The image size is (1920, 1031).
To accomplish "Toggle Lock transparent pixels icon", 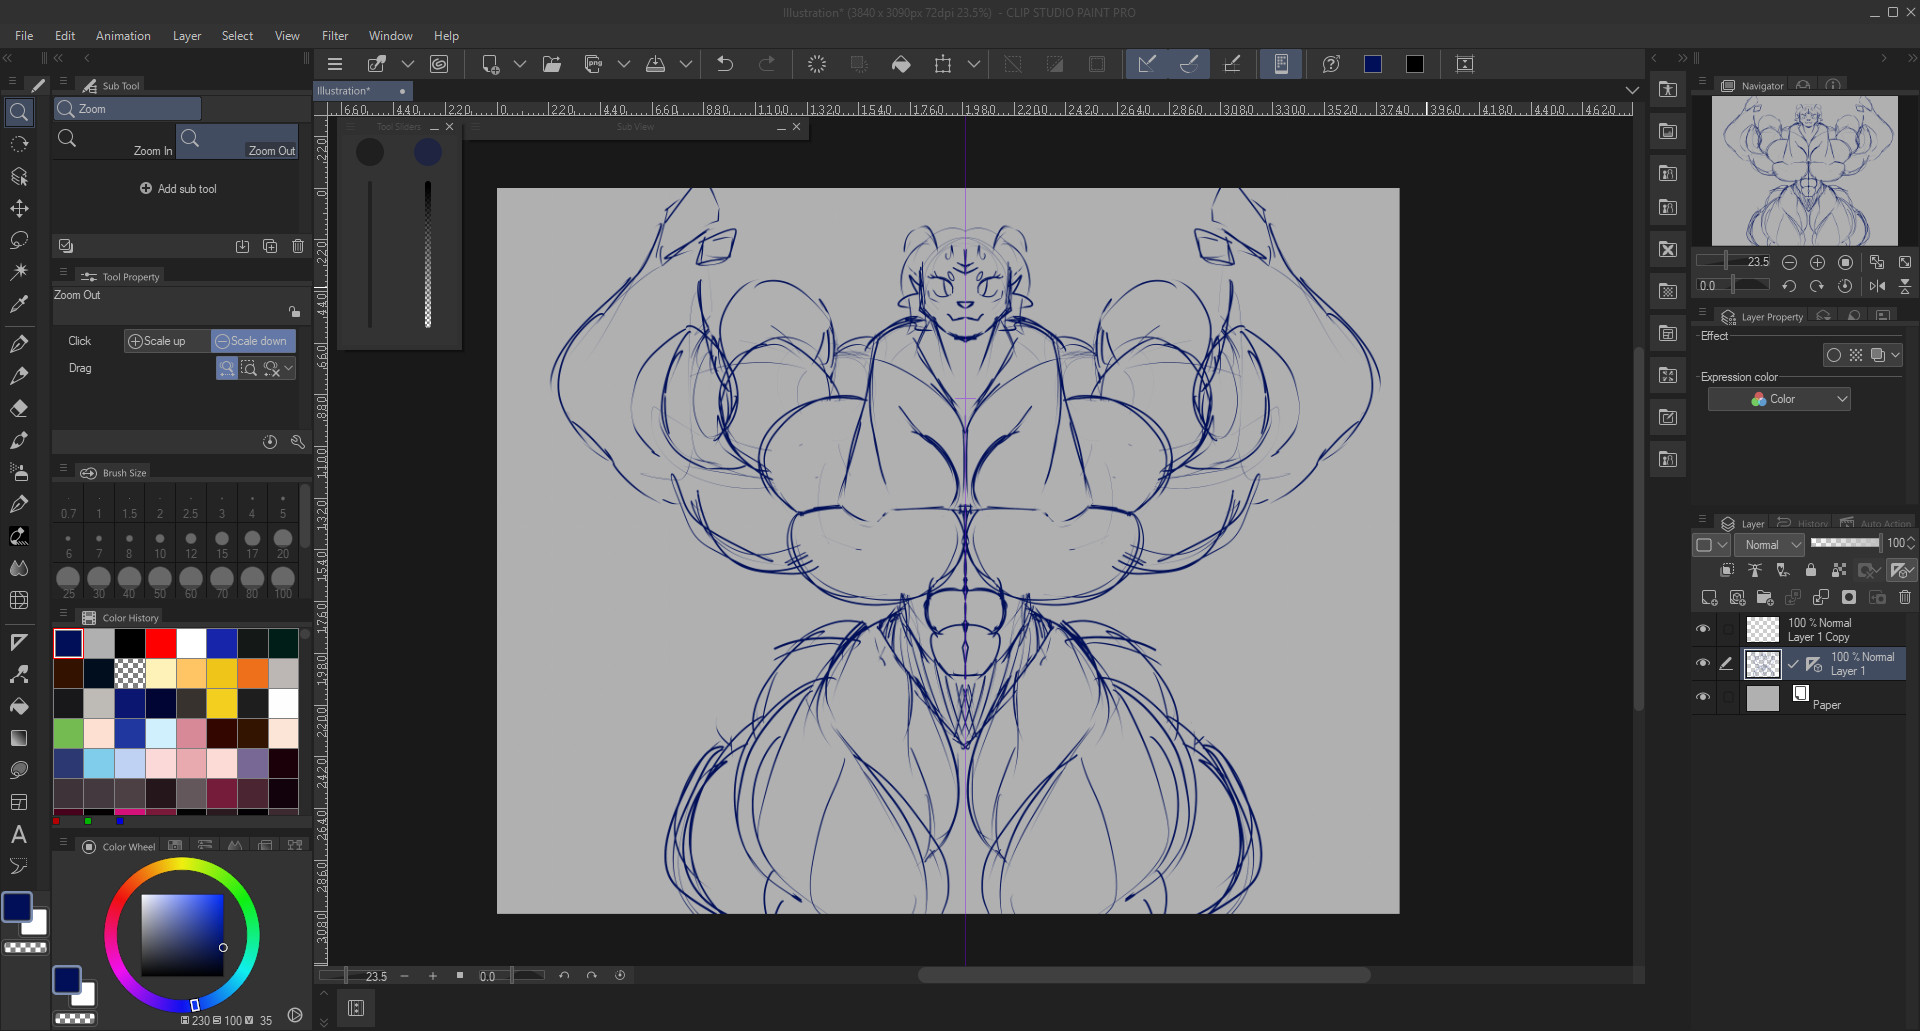I will 1839,570.
